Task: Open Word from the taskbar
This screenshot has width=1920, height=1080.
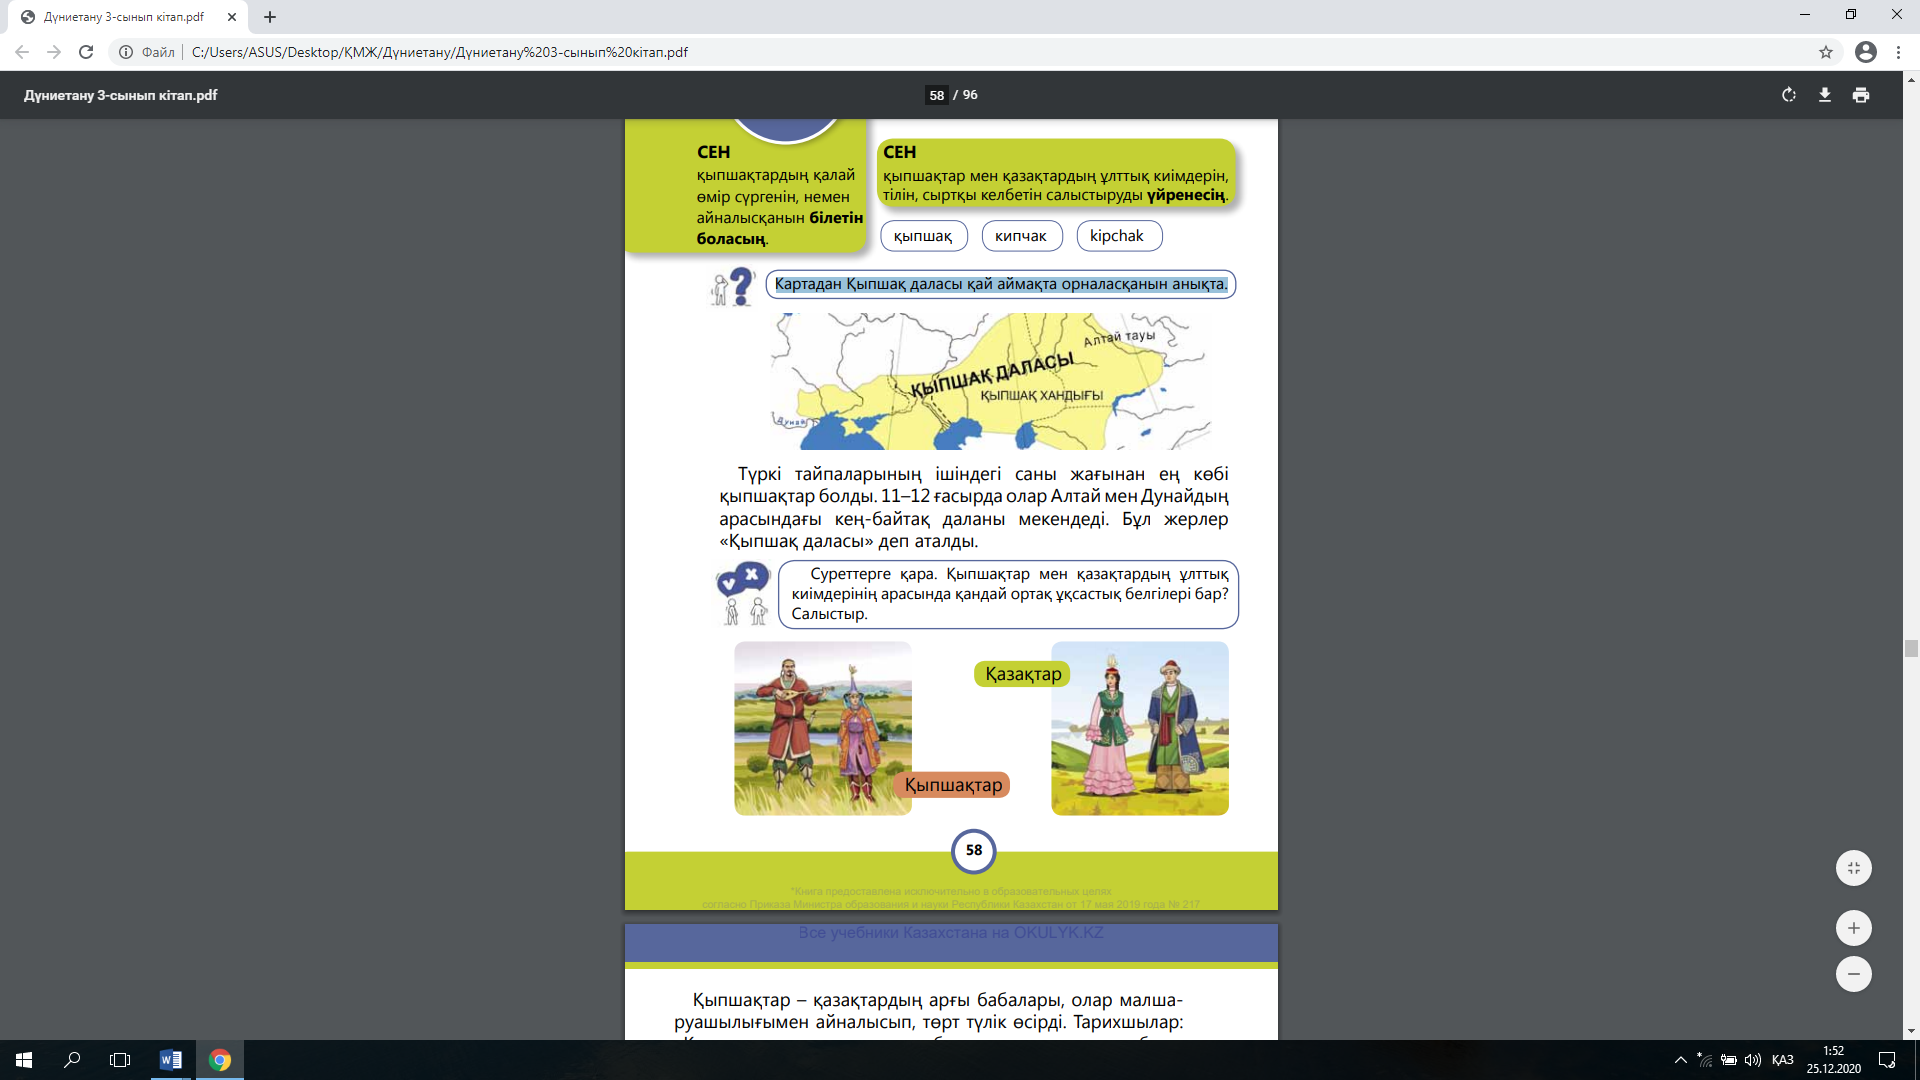Action: tap(171, 1060)
